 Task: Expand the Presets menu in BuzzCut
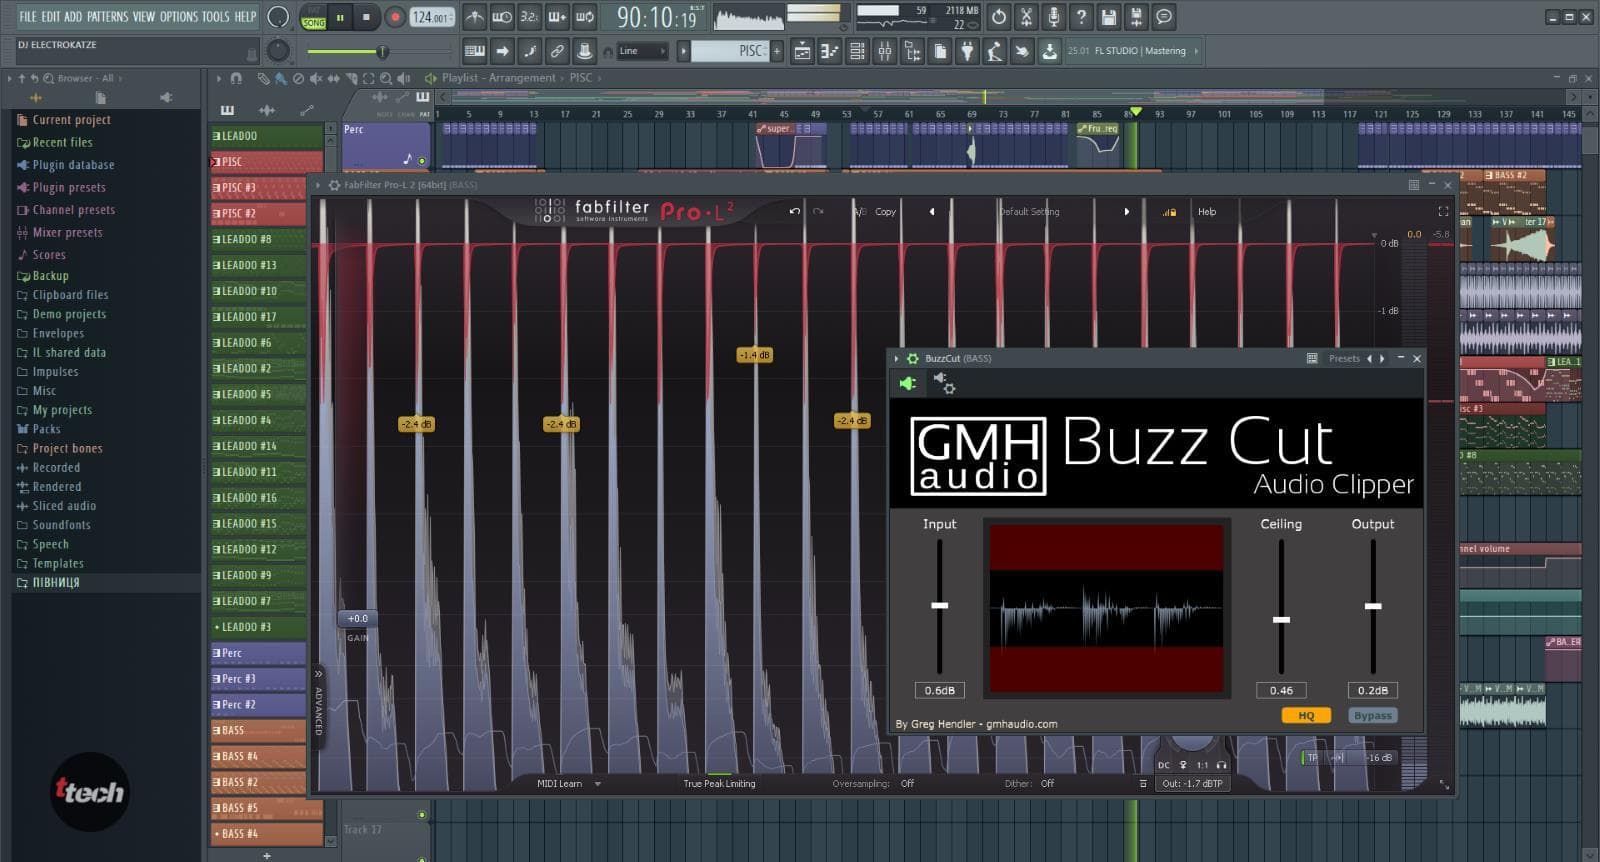point(1343,359)
